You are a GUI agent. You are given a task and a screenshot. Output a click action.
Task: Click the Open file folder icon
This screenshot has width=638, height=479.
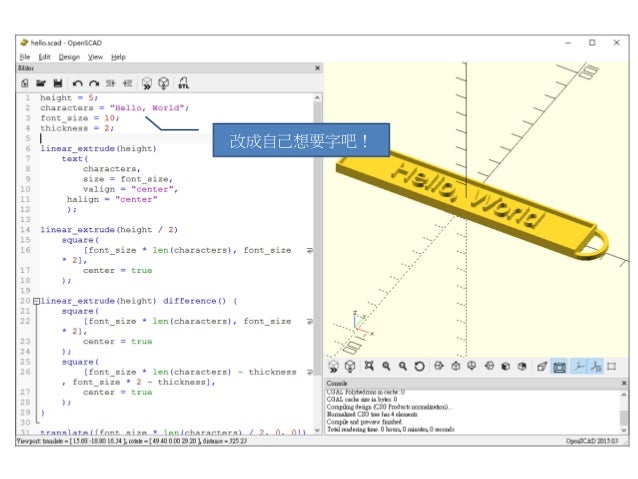[x=41, y=83]
